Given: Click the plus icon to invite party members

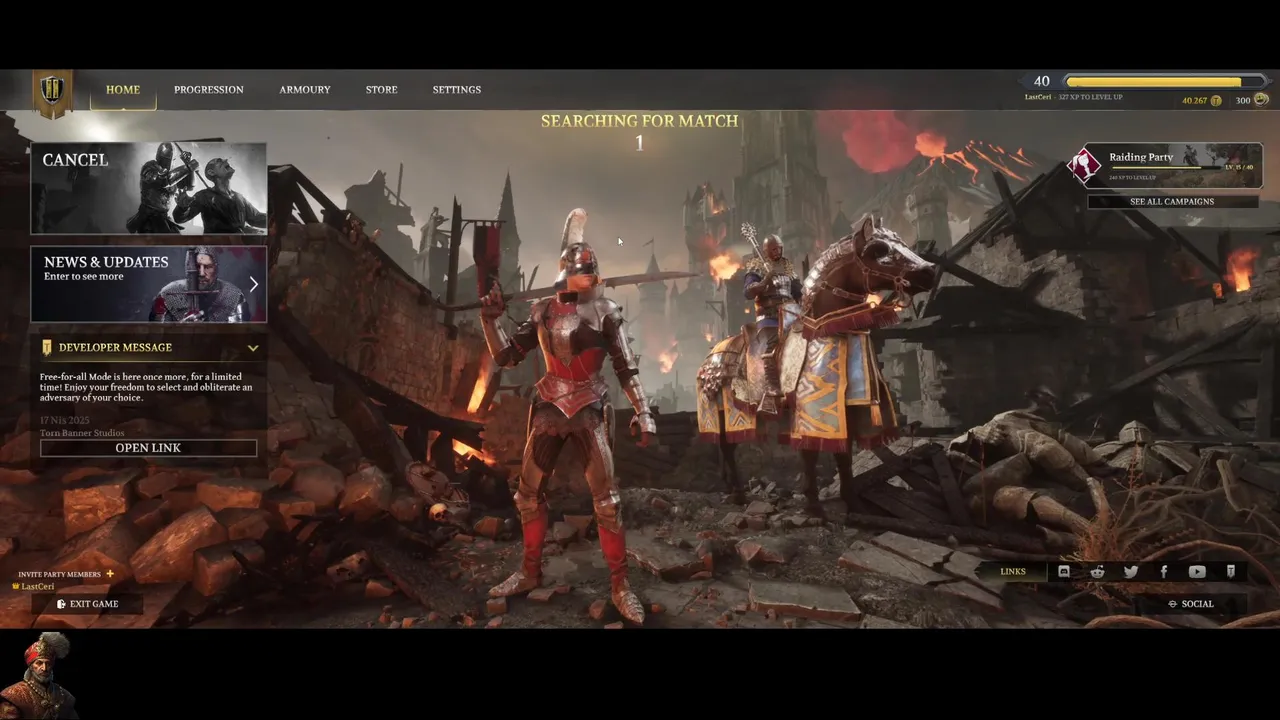Looking at the screenshot, I should click(110, 574).
